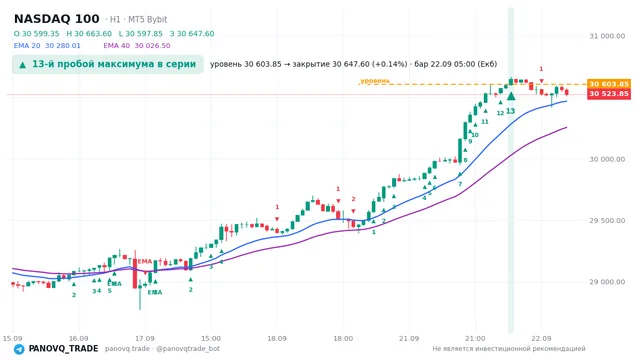Click the 17.09 date label

pyautogui.click(x=144, y=338)
